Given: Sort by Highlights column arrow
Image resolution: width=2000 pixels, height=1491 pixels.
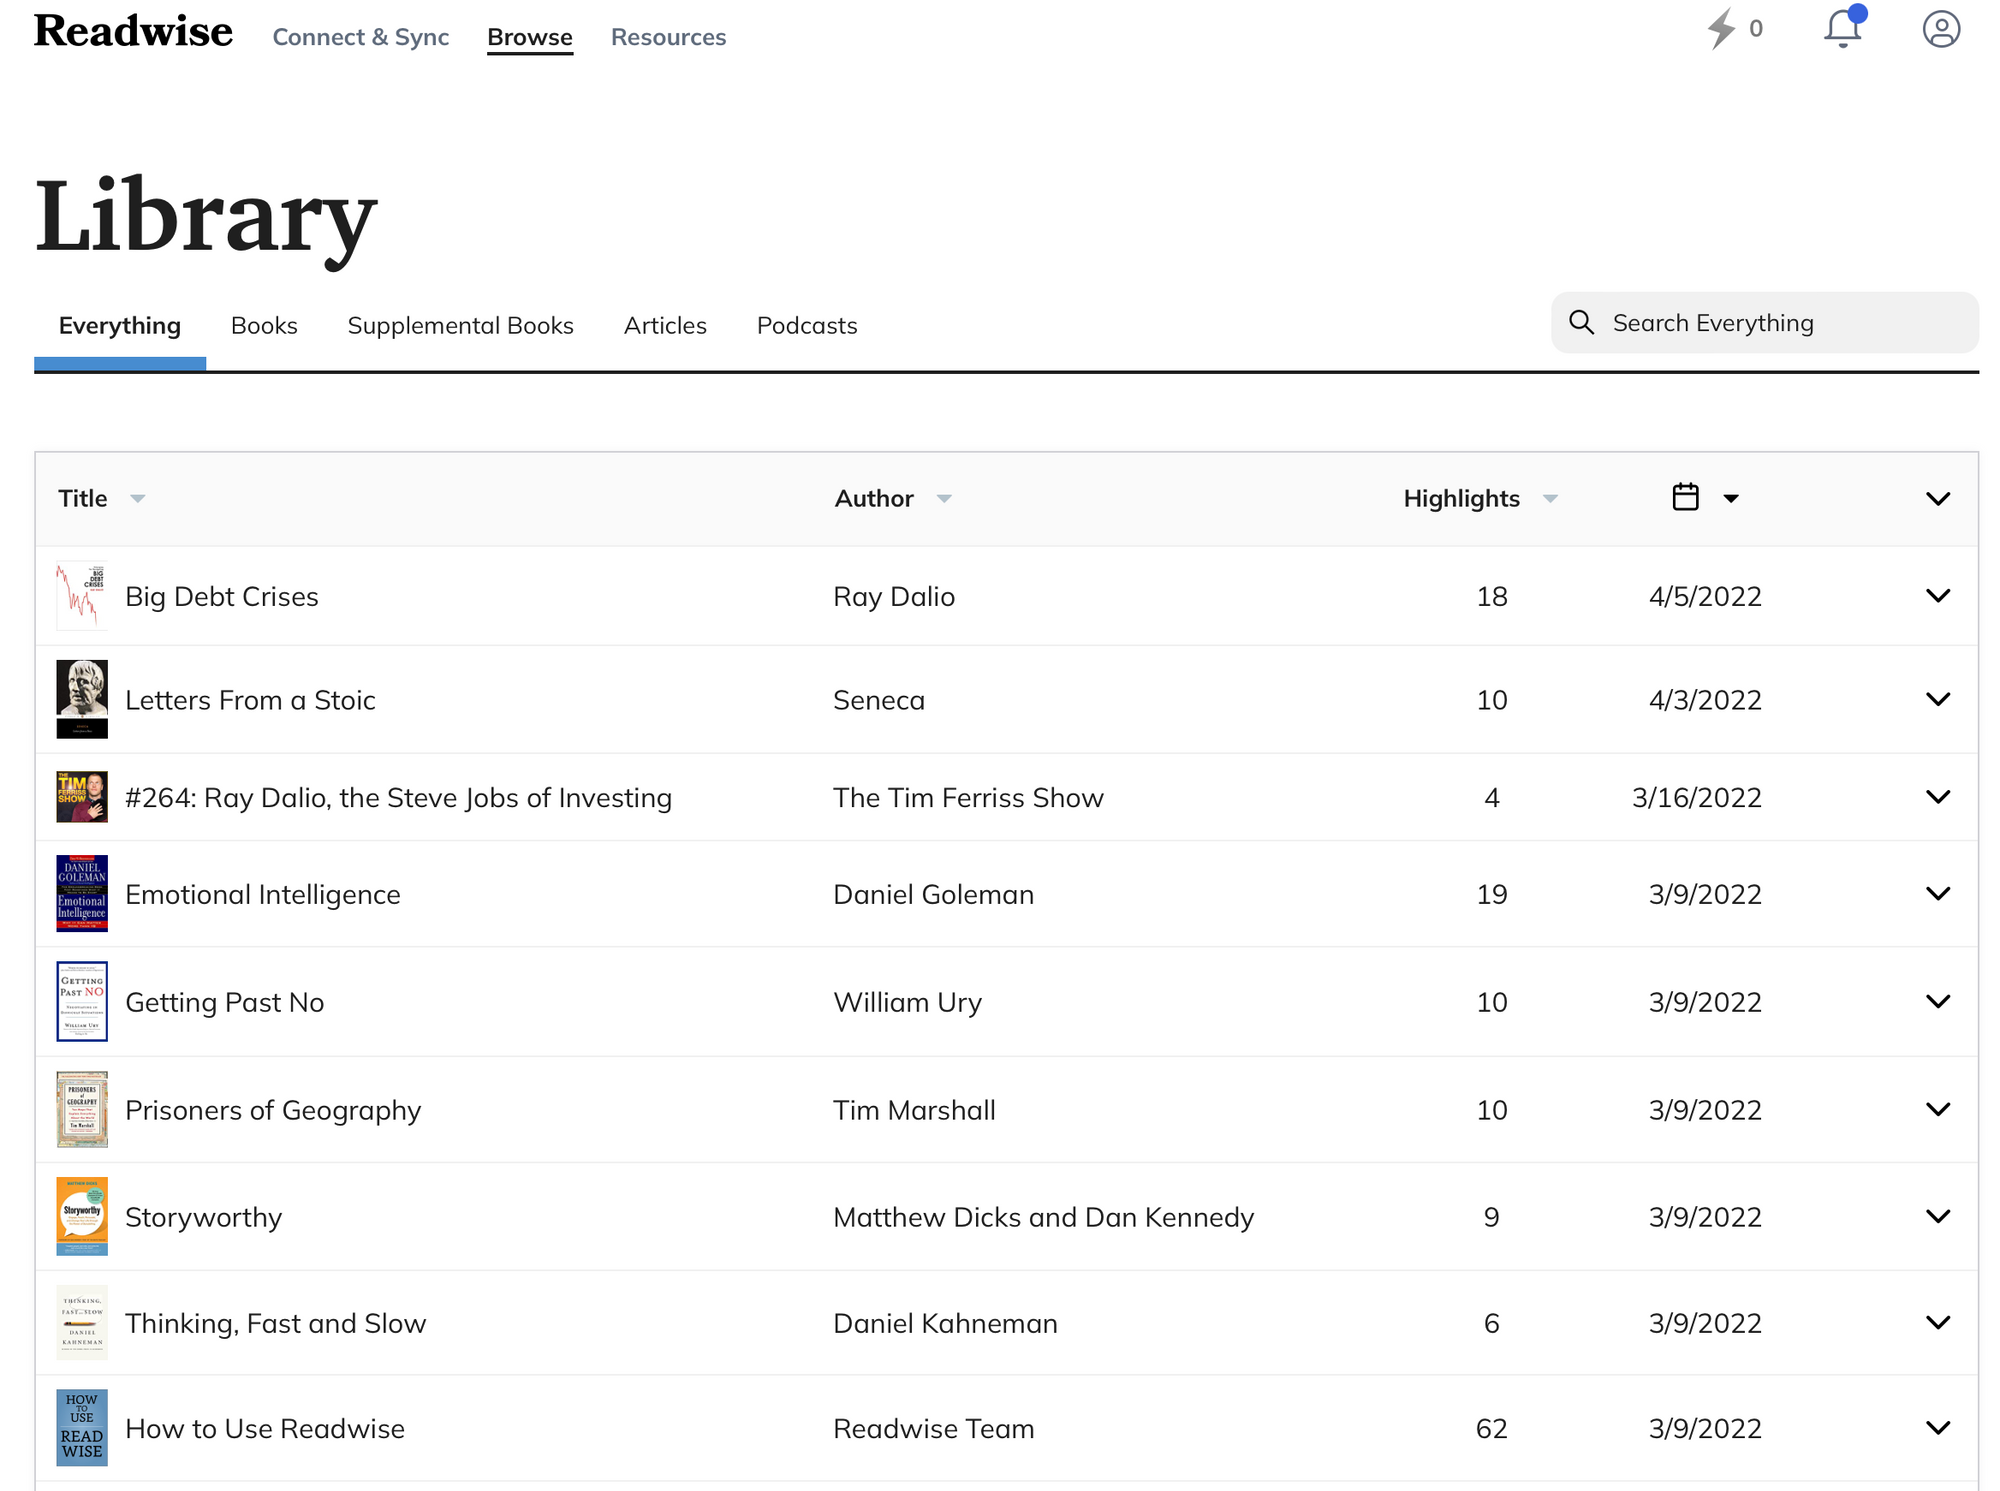Looking at the screenshot, I should tap(1550, 498).
